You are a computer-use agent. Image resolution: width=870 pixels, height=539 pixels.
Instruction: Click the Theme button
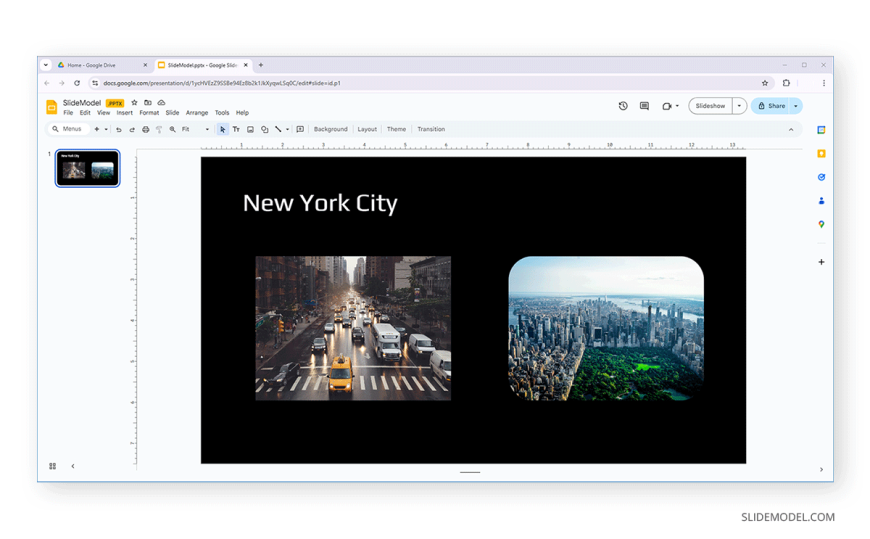(396, 129)
